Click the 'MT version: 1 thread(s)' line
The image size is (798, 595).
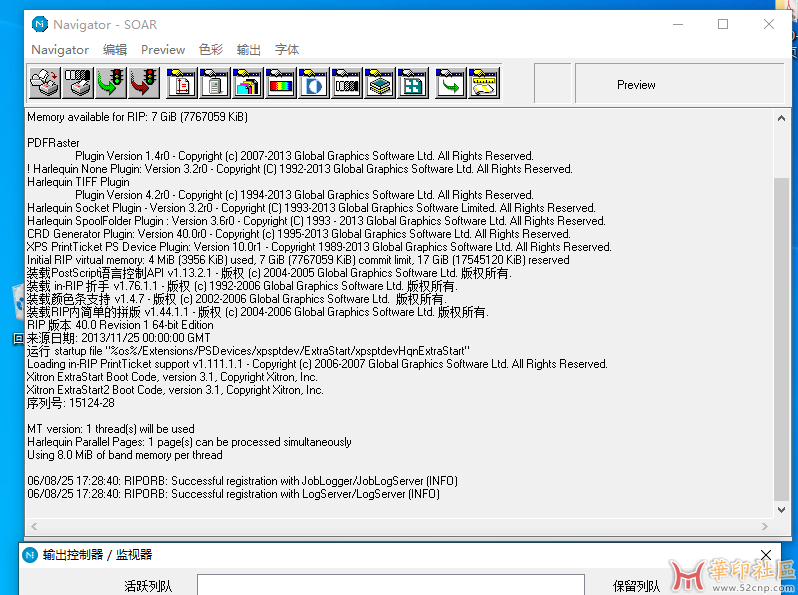(x=111, y=429)
